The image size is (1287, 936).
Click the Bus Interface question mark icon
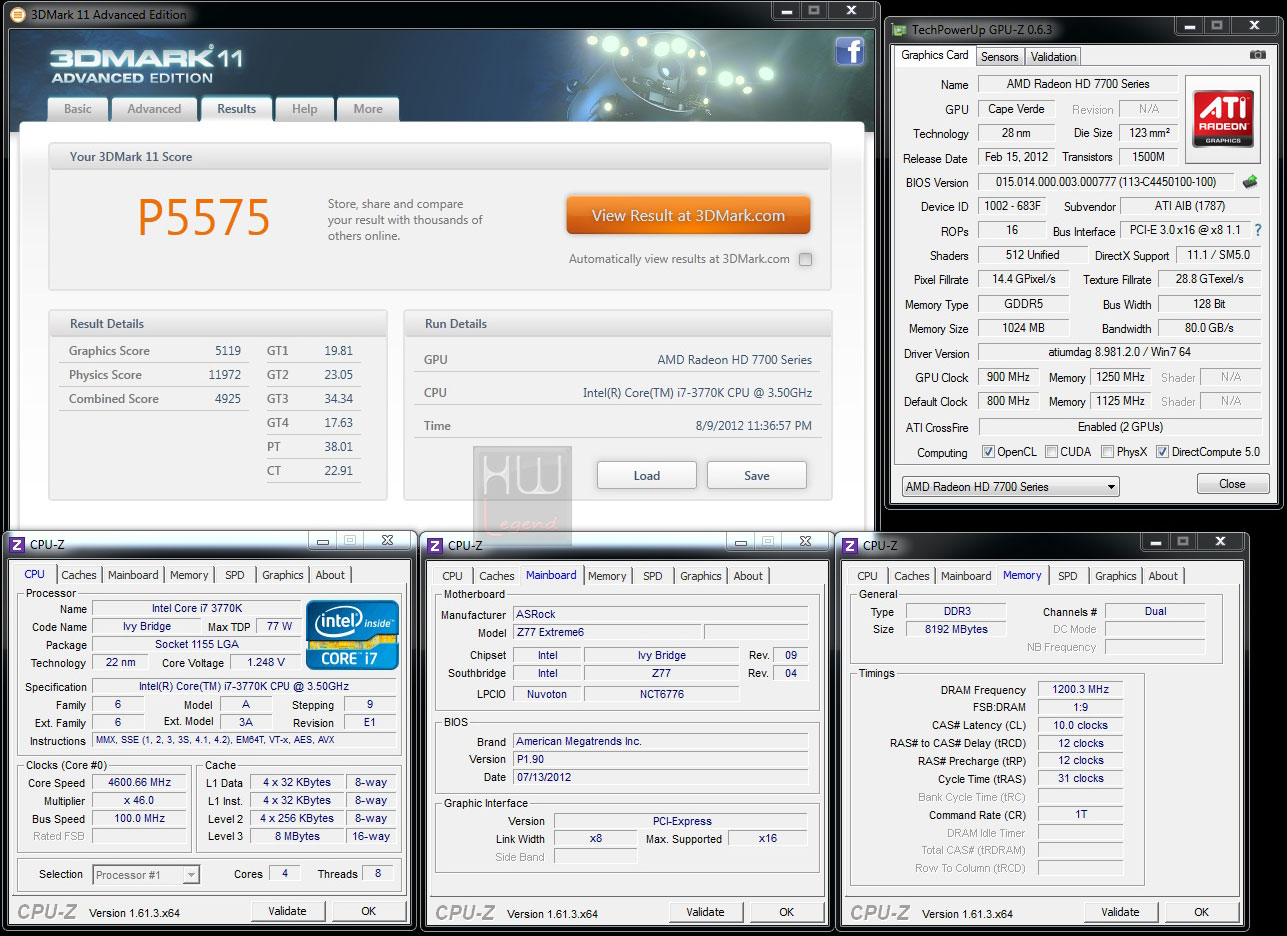coord(1257,231)
